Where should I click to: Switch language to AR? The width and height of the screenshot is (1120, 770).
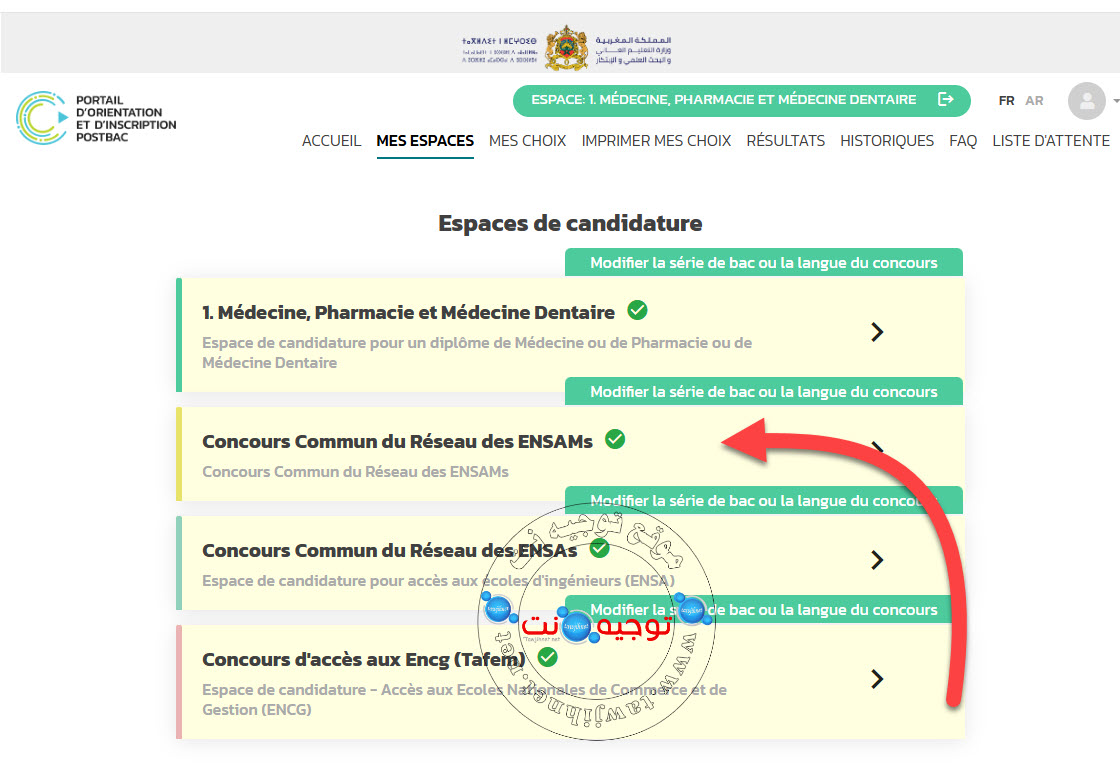[1034, 101]
